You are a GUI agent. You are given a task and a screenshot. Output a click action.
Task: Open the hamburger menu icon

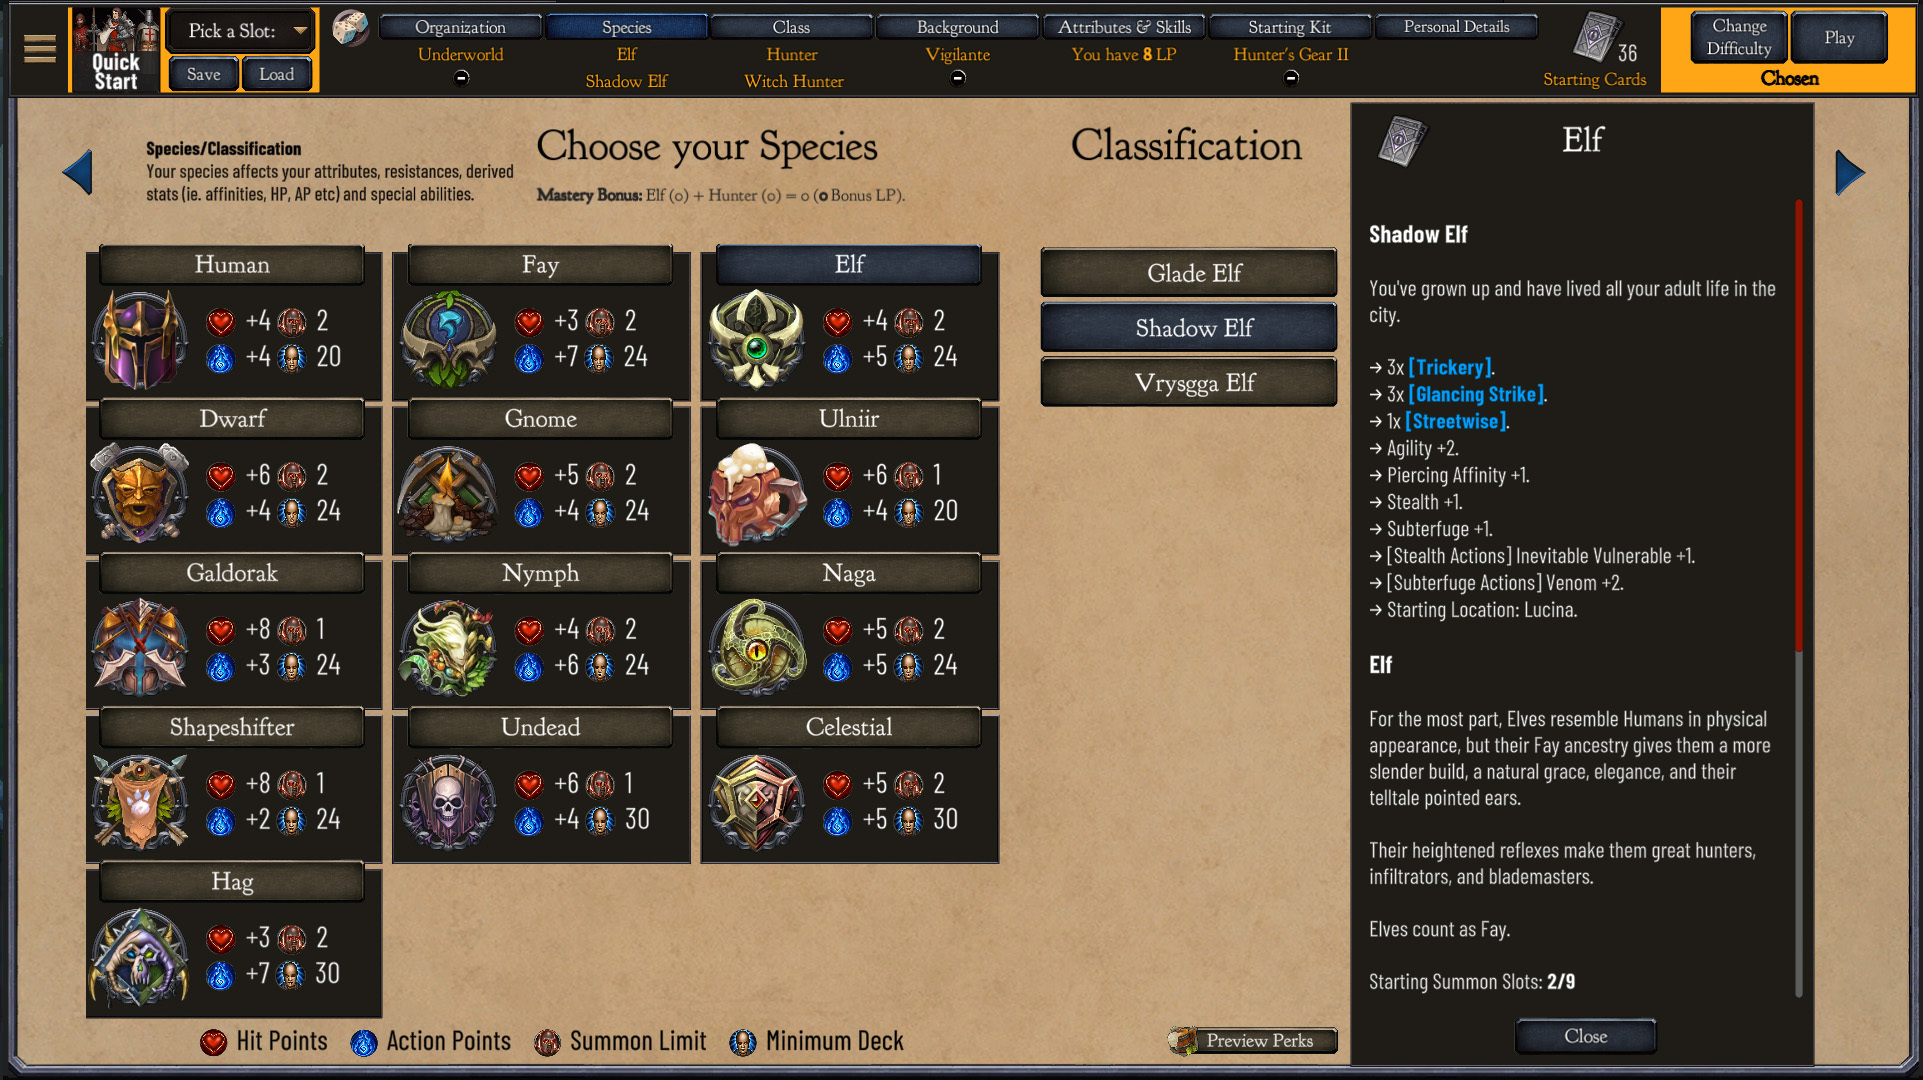click(x=40, y=48)
